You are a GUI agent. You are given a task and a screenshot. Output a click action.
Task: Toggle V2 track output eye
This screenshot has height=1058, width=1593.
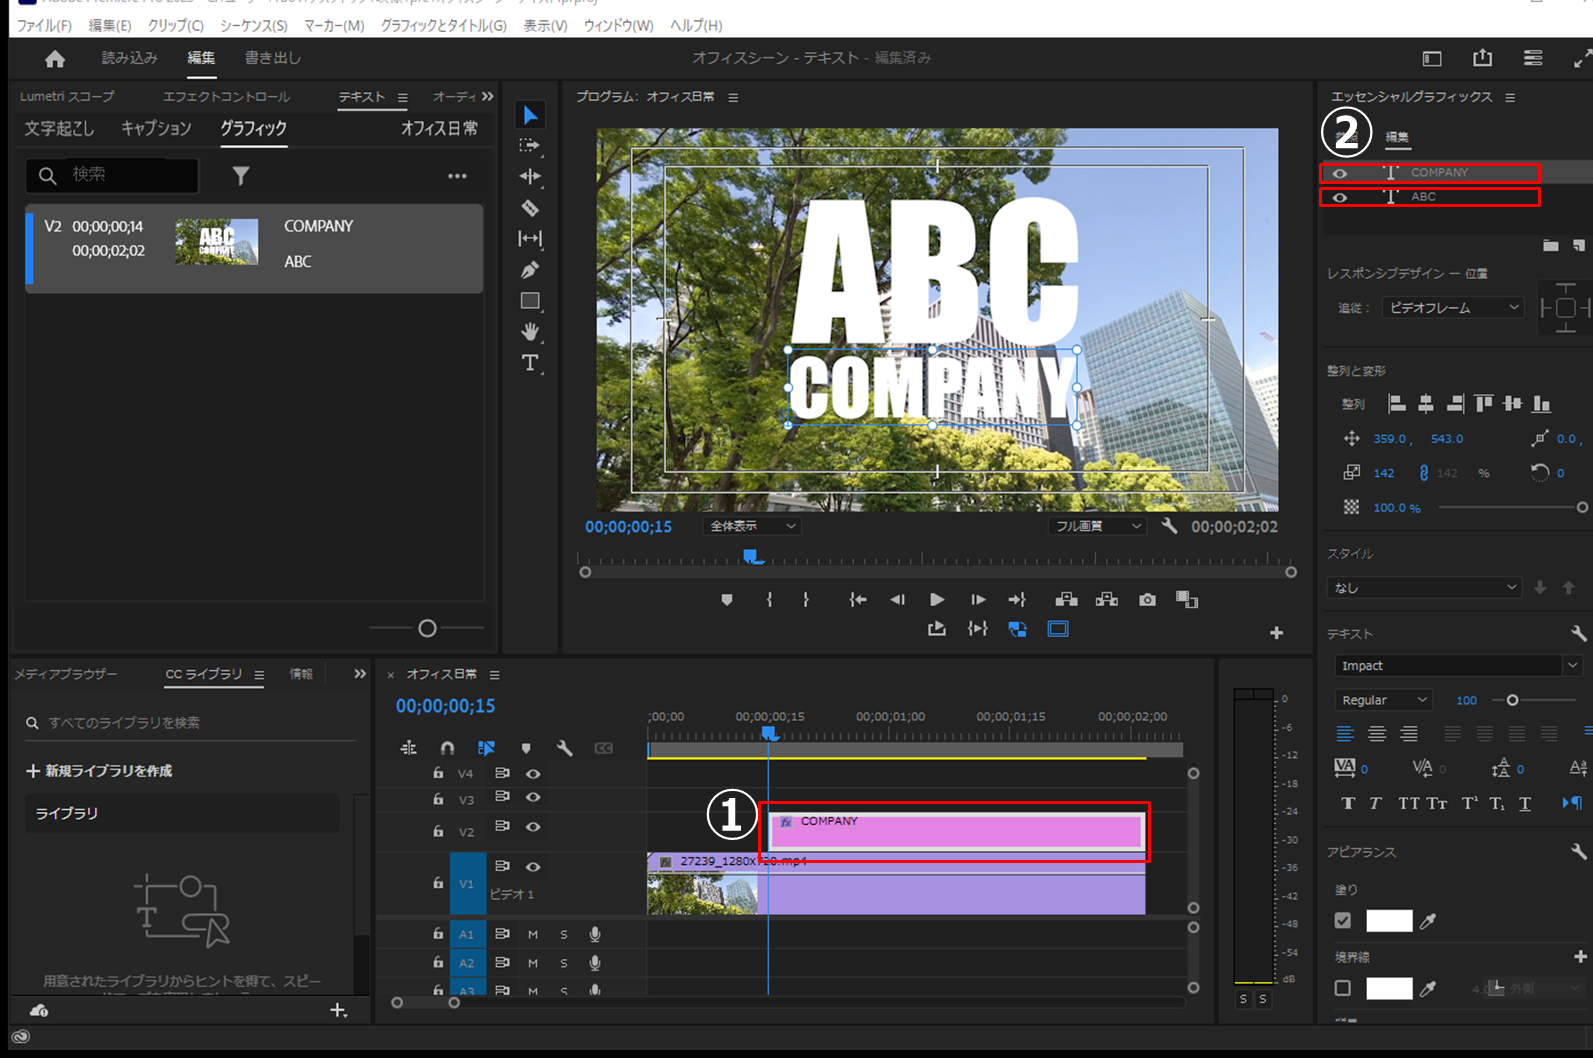[533, 827]
